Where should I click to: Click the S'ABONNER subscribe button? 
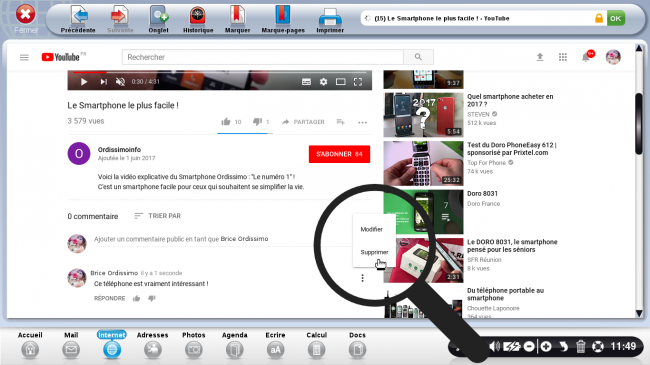[x=339, y=154]
